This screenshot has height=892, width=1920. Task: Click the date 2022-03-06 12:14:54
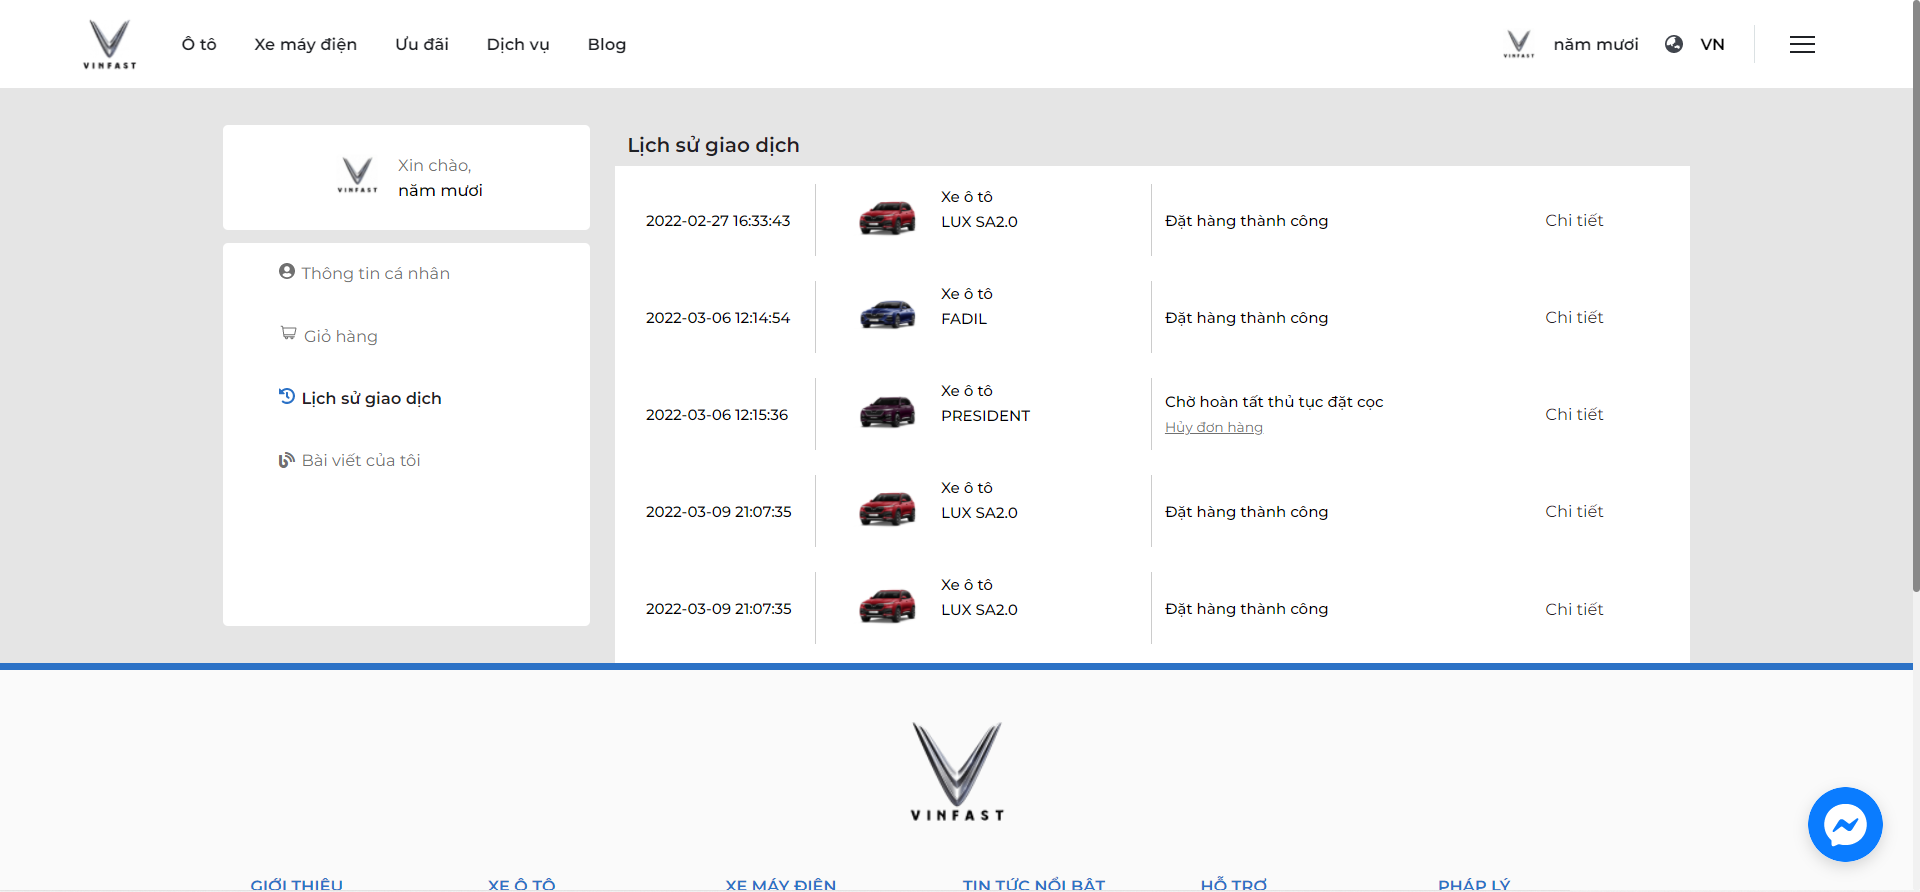pyautogui.click(x=718, y=318)
